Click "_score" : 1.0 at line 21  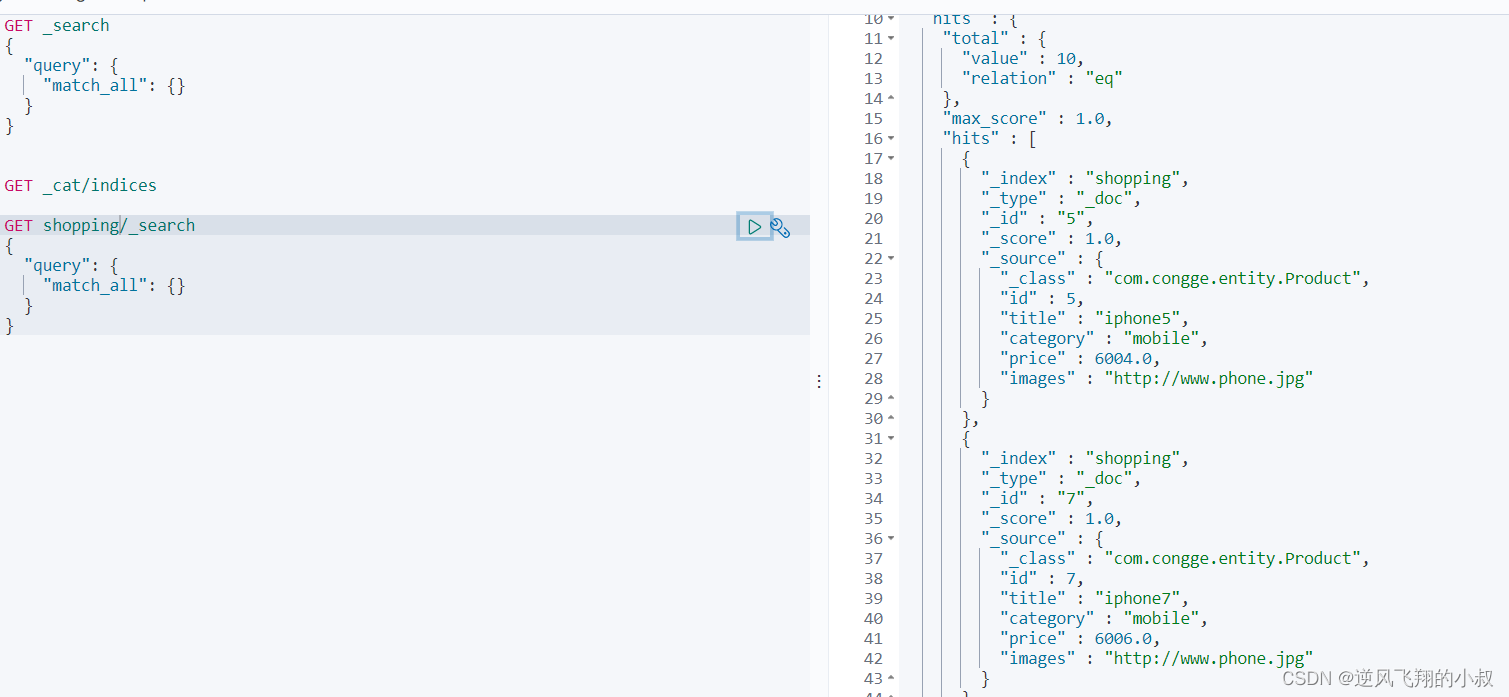(x=1051, y=239)
